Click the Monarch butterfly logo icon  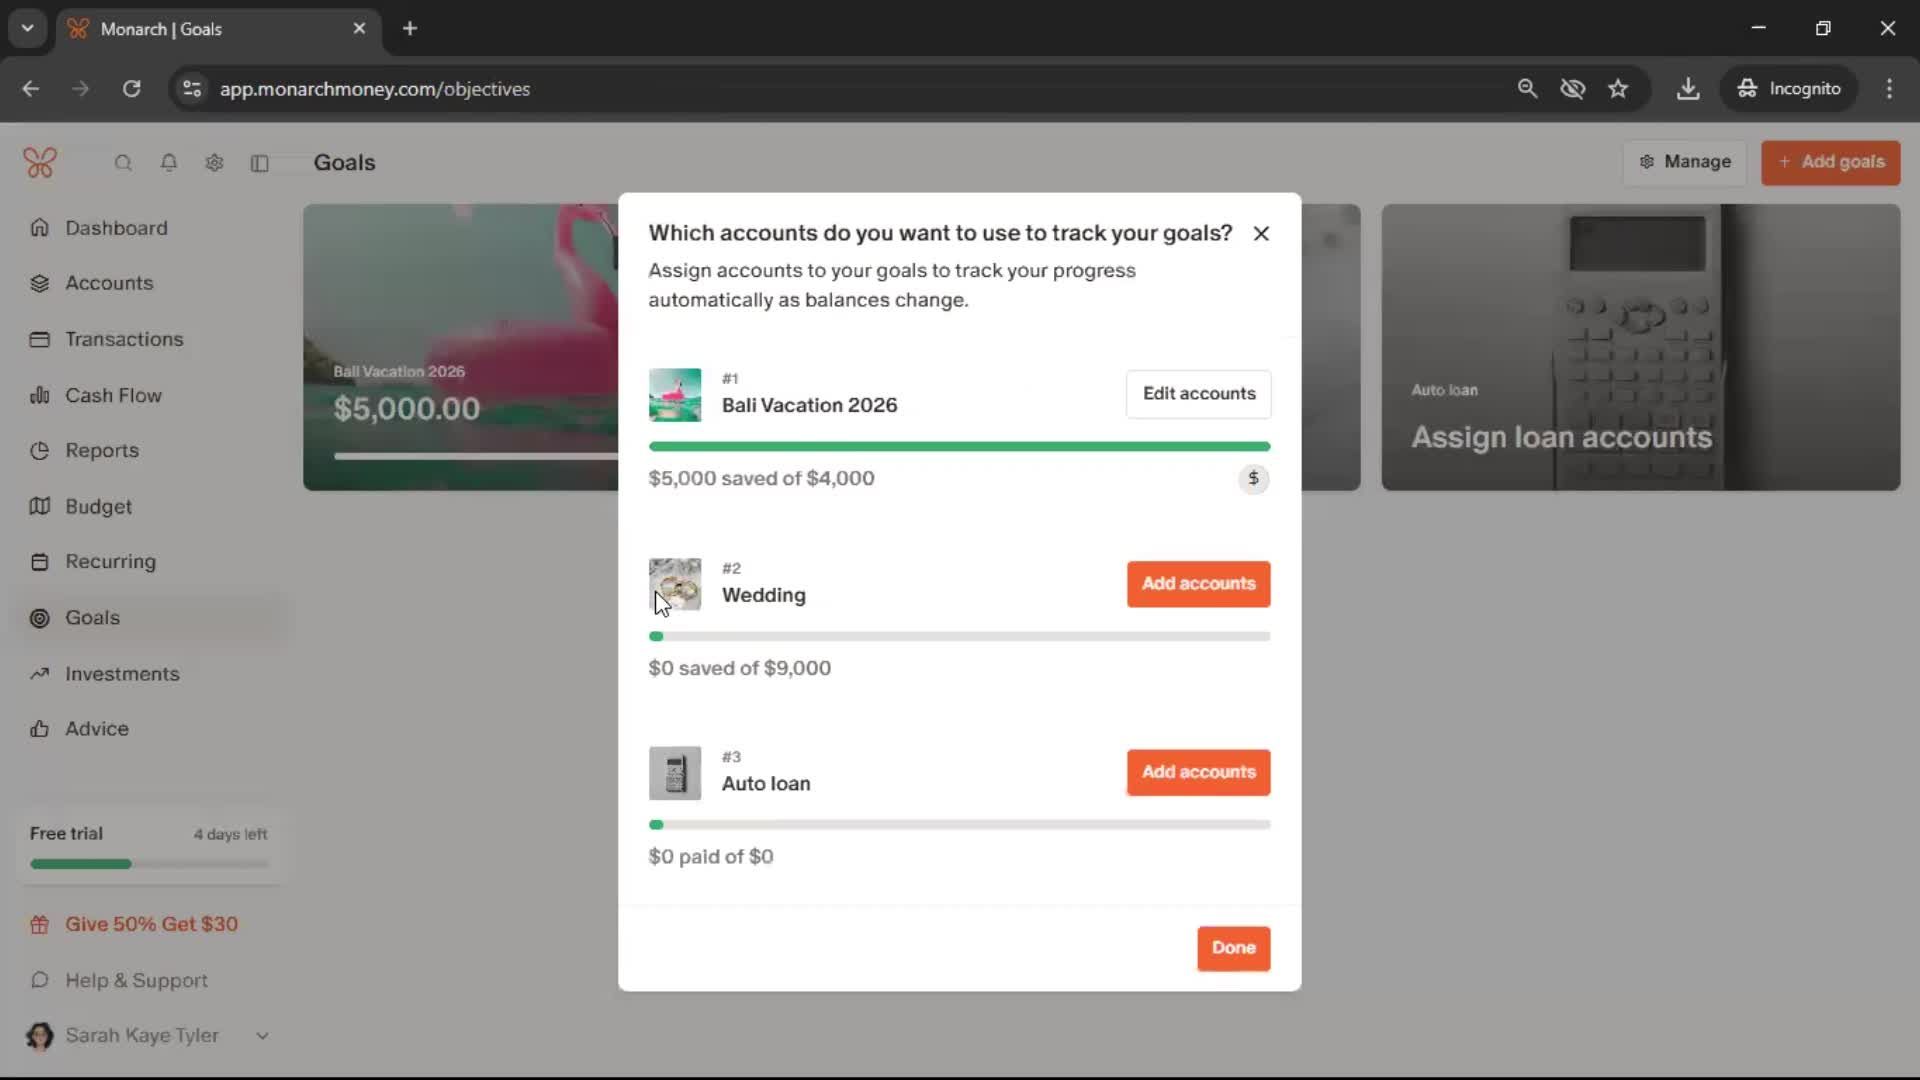tap(40, 162)
